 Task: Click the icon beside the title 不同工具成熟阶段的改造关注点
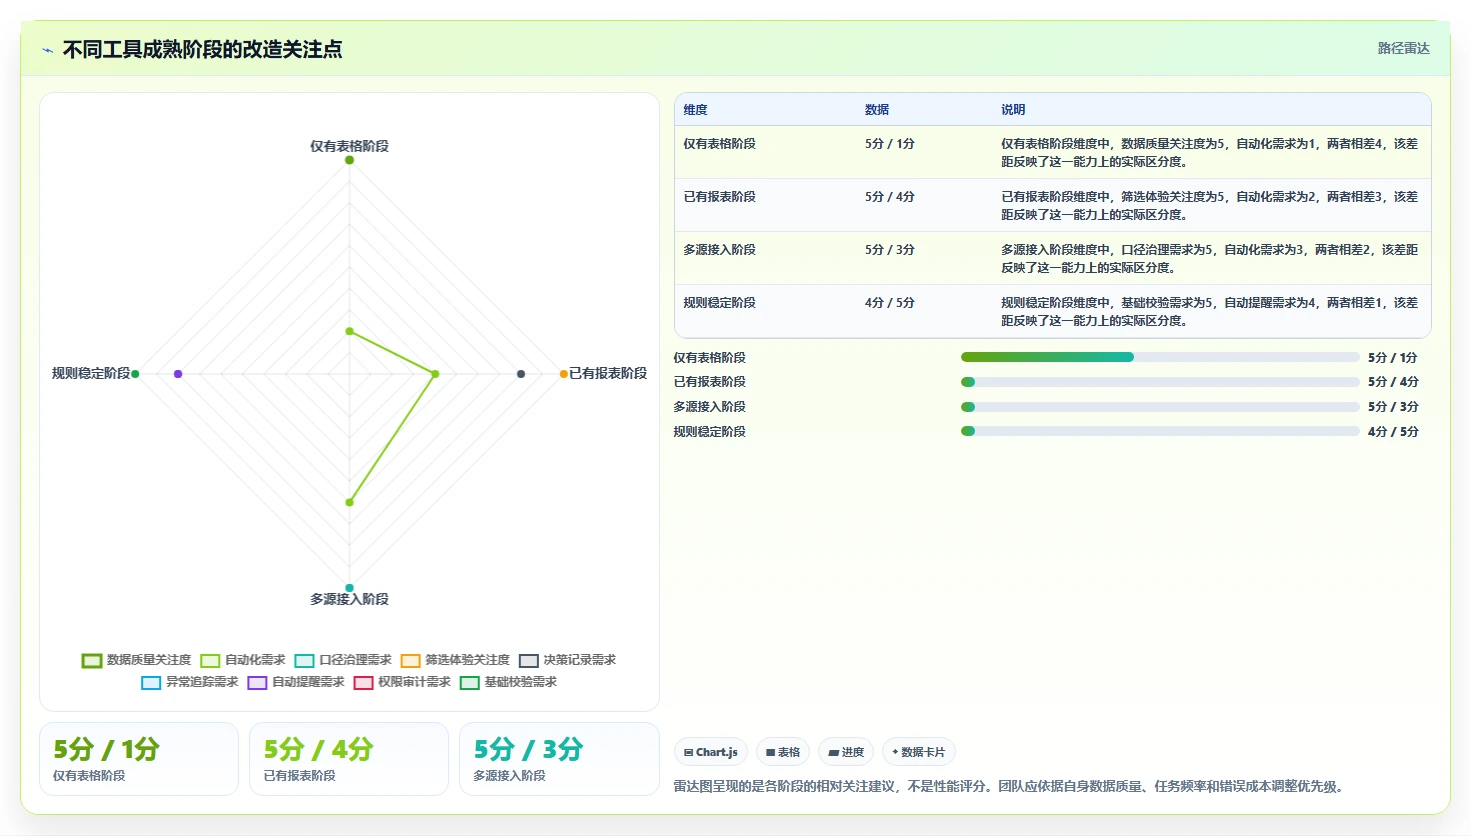pos(48,50)
